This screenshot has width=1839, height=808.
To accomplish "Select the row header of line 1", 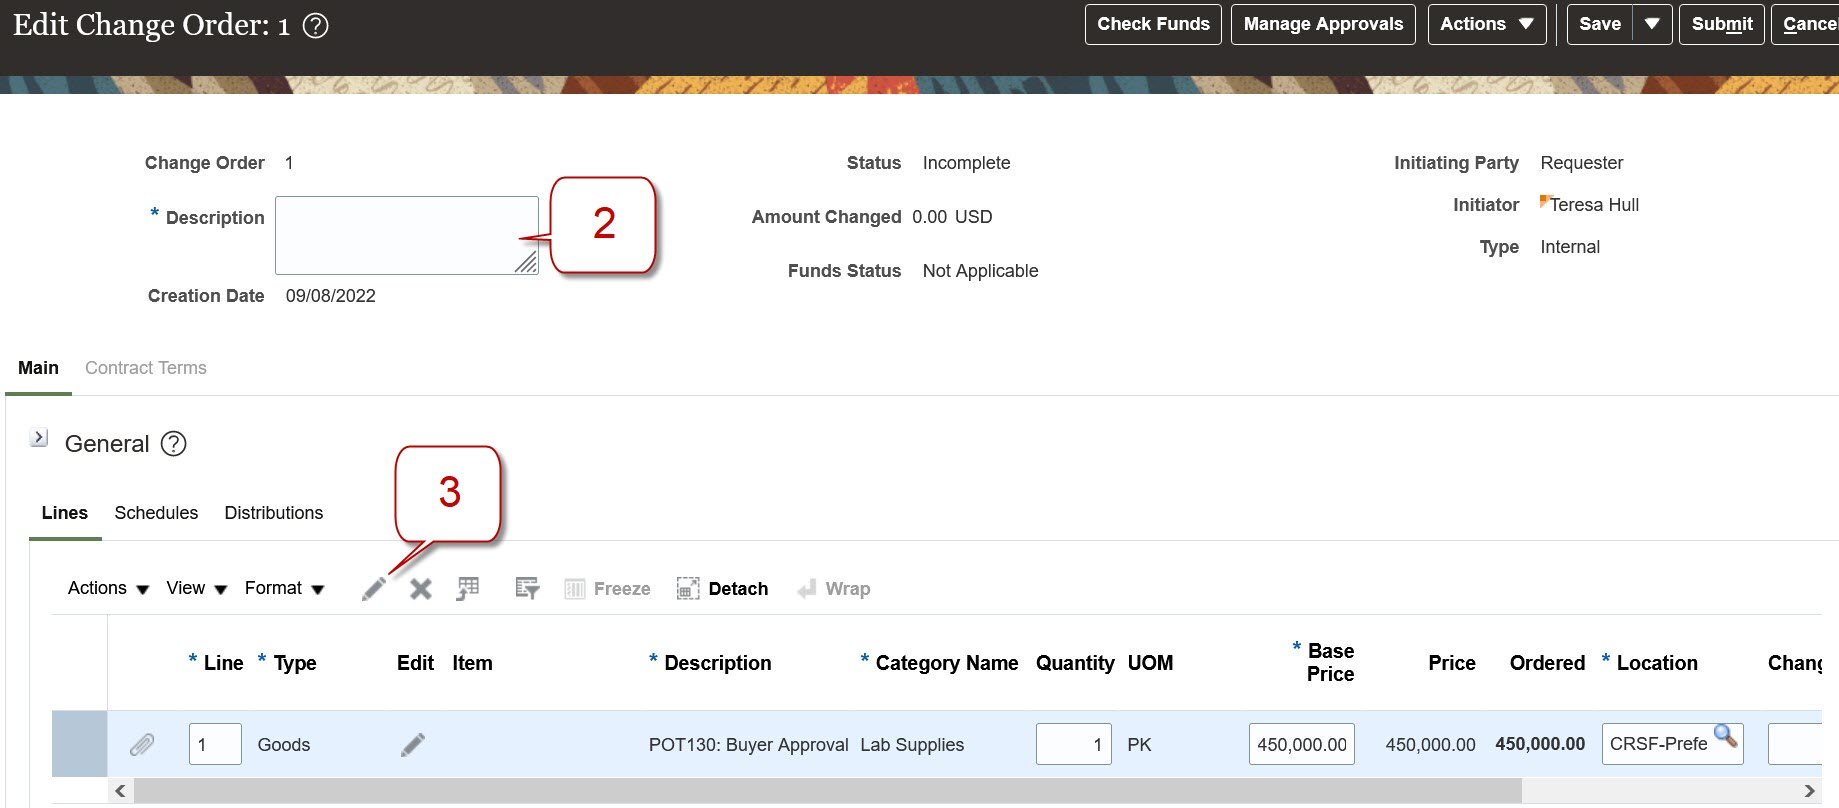I will pos(79,744).
